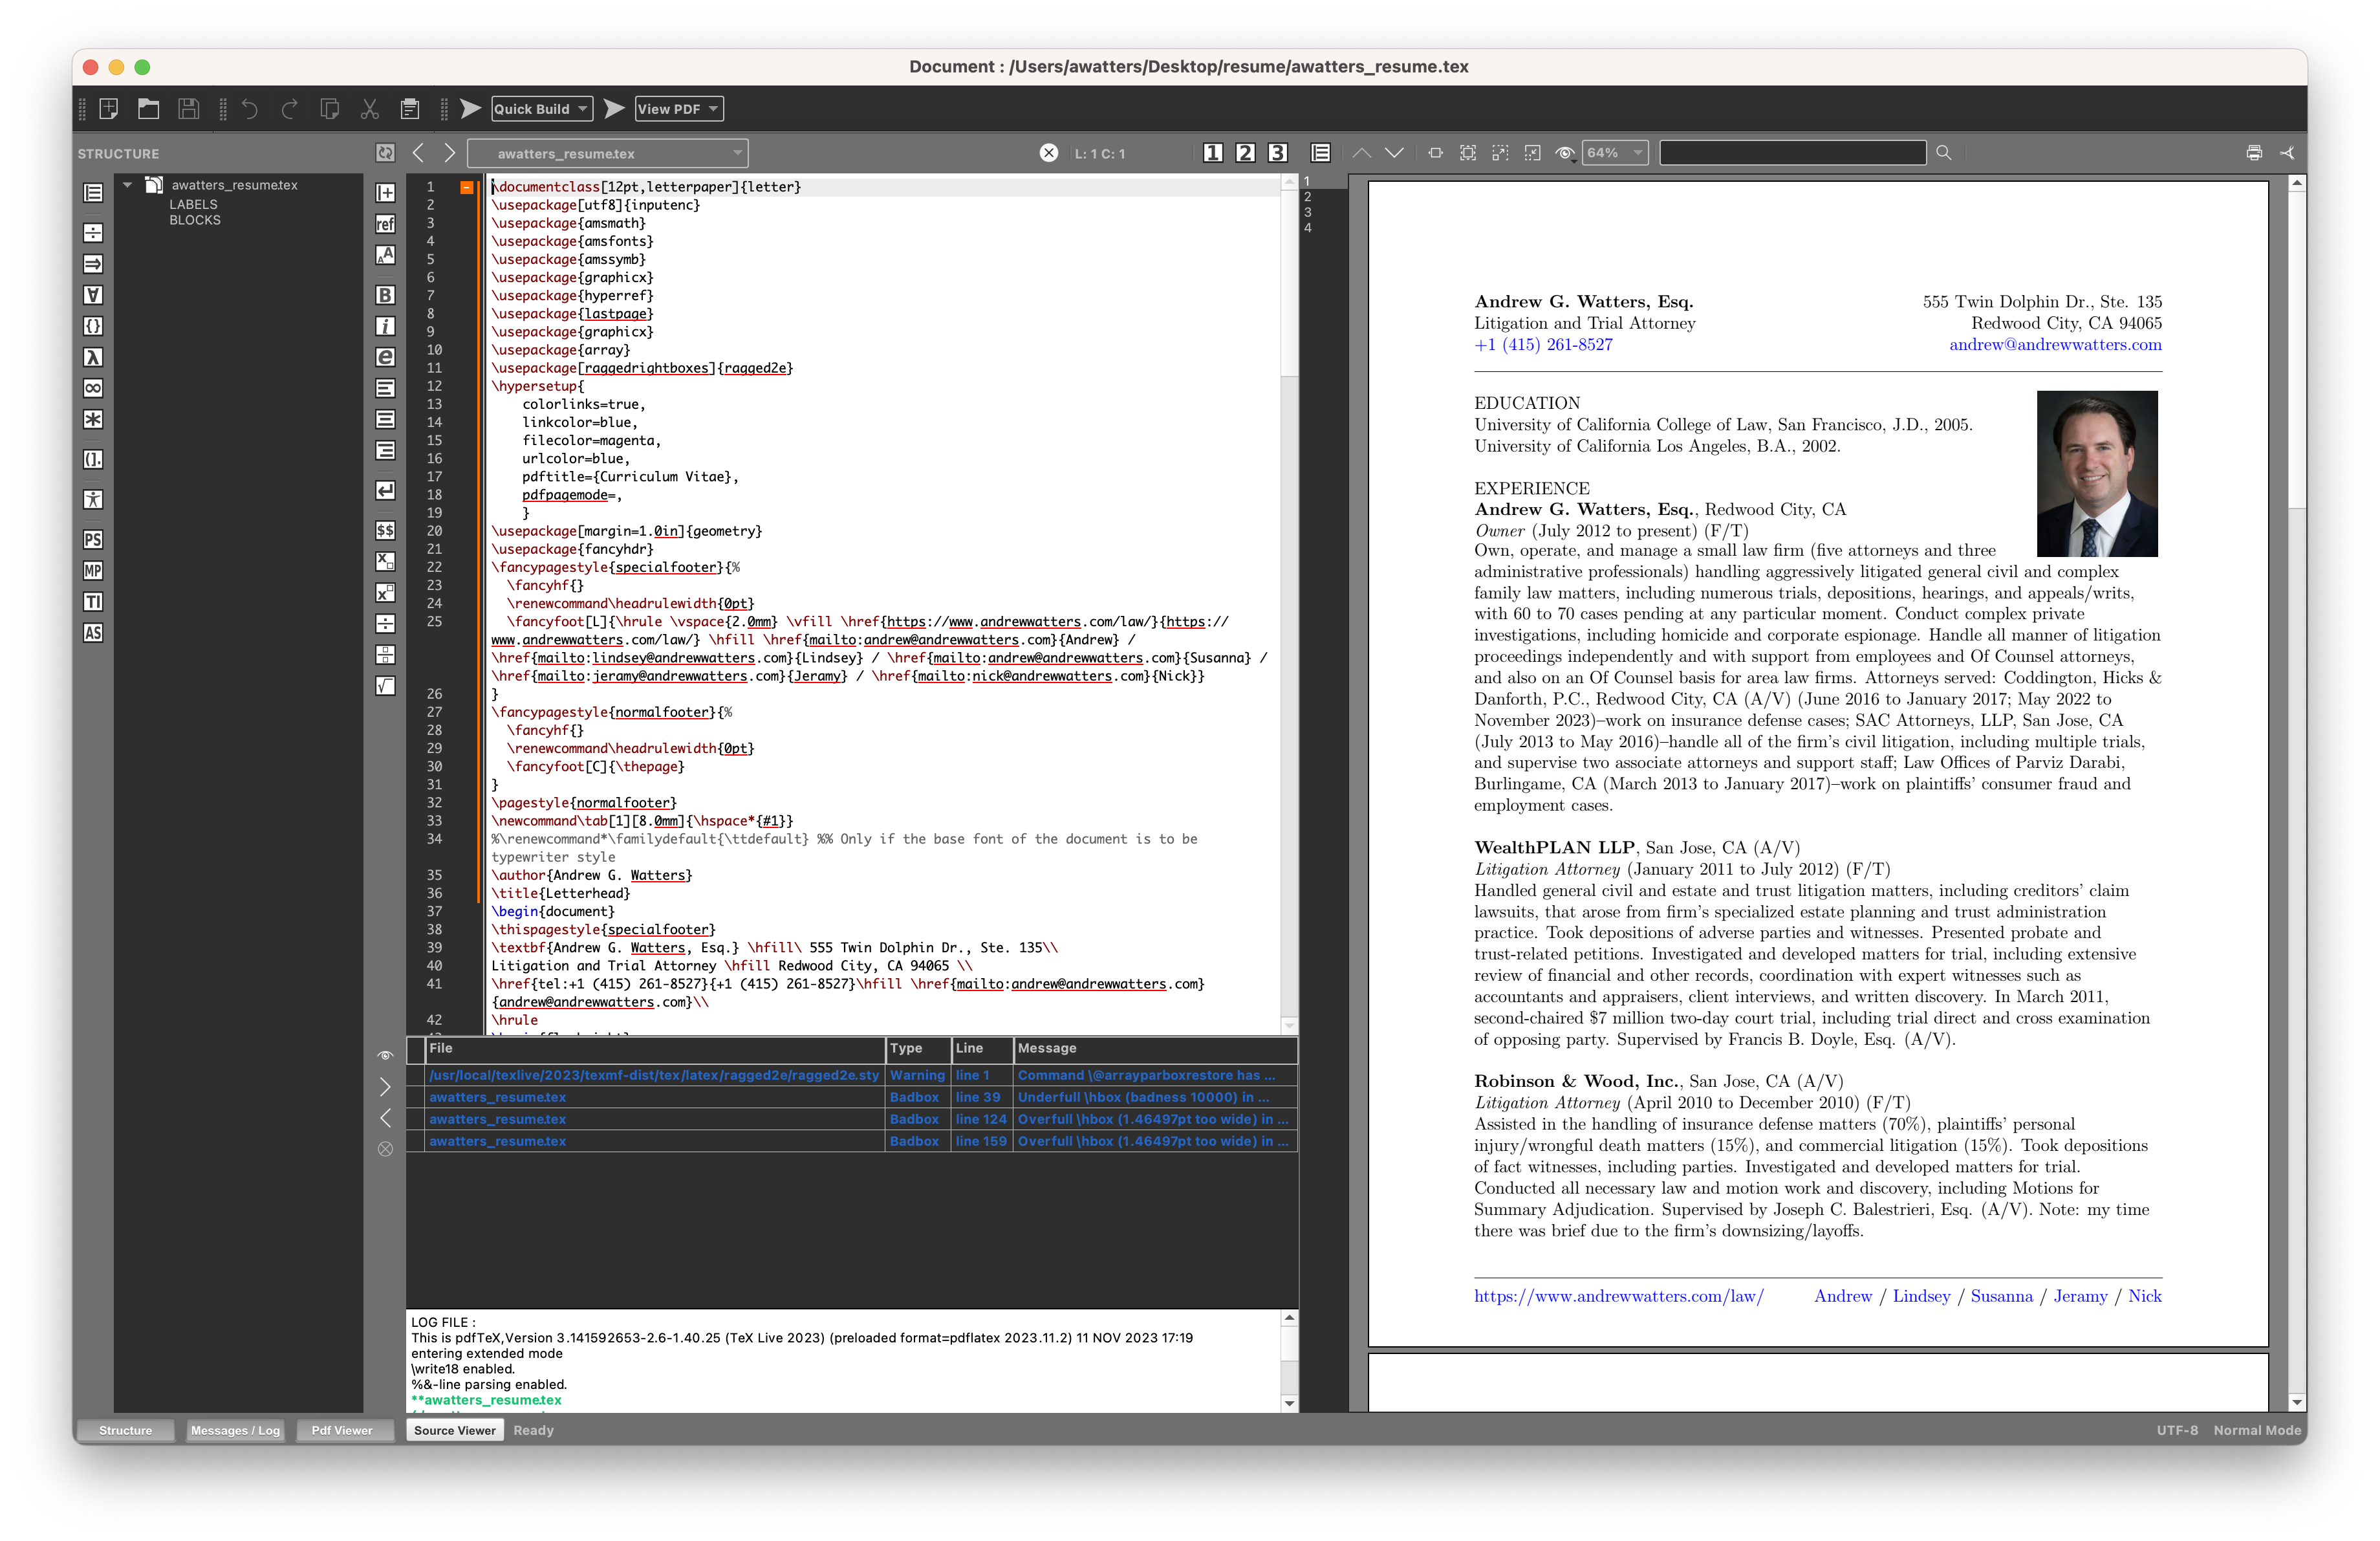The image size is (2380, 1541).
Task: Insert display math $$ mode
Action: click(x=385, y=530)
